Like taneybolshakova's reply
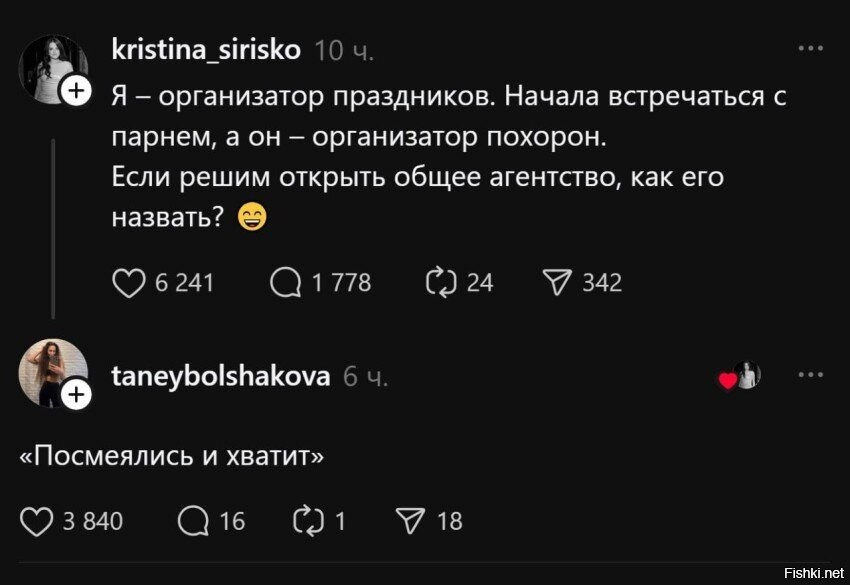The image size is (850, 585). tap(37, 521)
